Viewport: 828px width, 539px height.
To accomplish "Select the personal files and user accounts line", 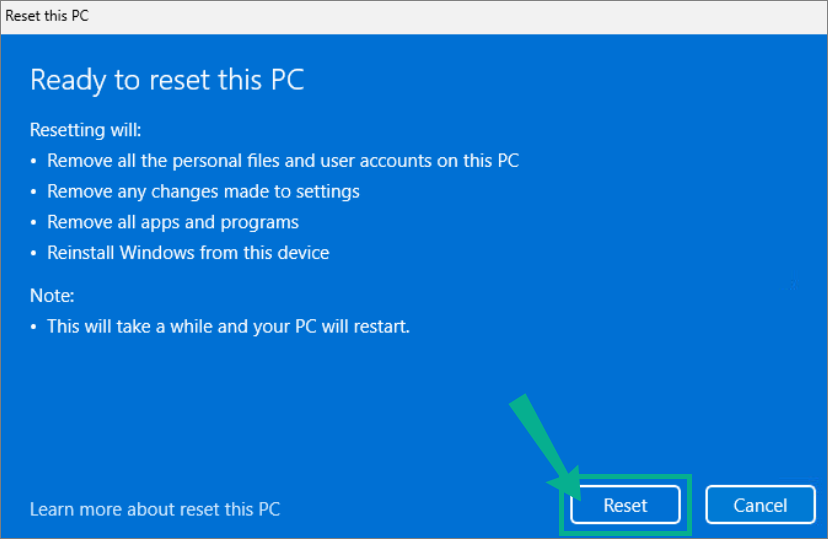I will point(283,160).
